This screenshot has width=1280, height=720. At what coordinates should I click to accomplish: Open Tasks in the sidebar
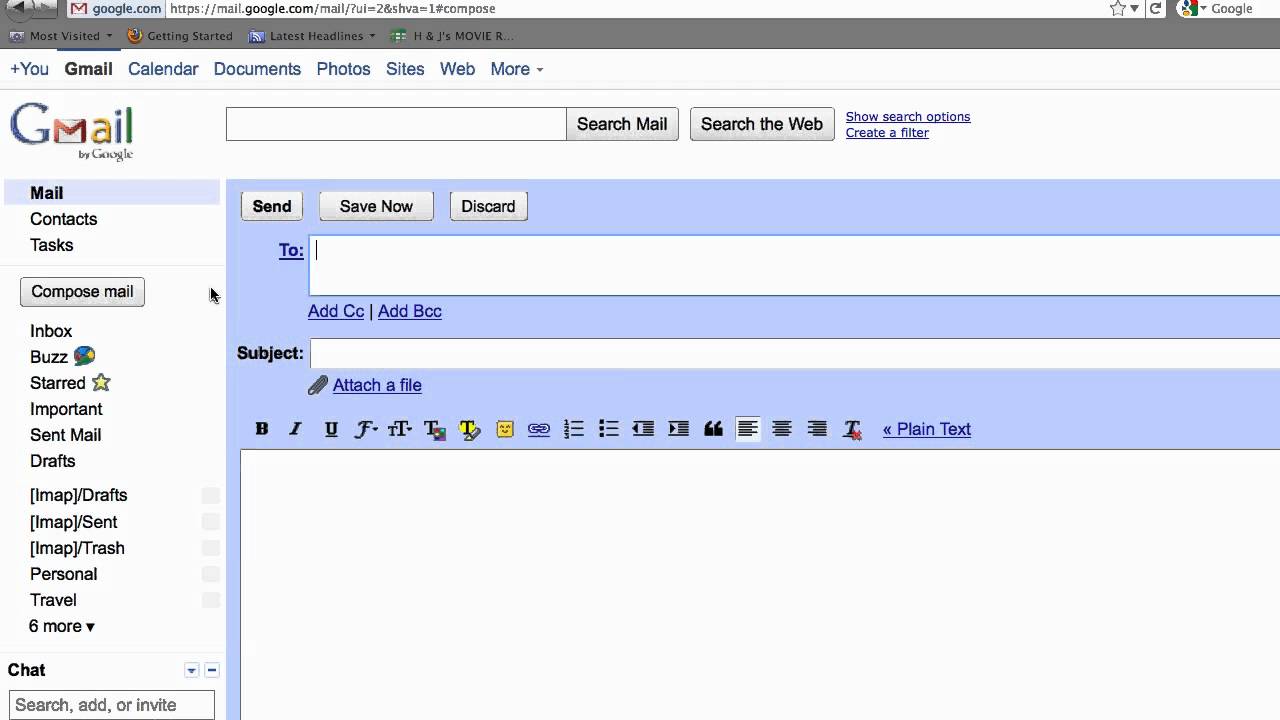51,245
